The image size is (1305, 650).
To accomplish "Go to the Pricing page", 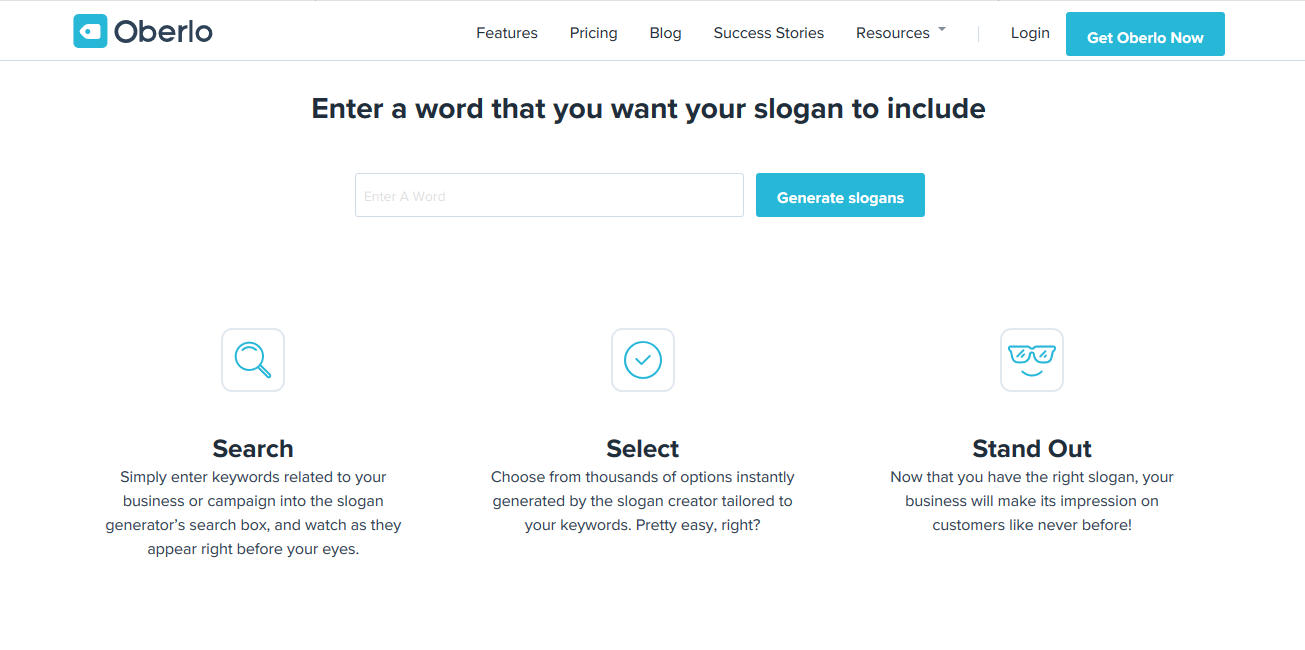I will tap(593, 33).
